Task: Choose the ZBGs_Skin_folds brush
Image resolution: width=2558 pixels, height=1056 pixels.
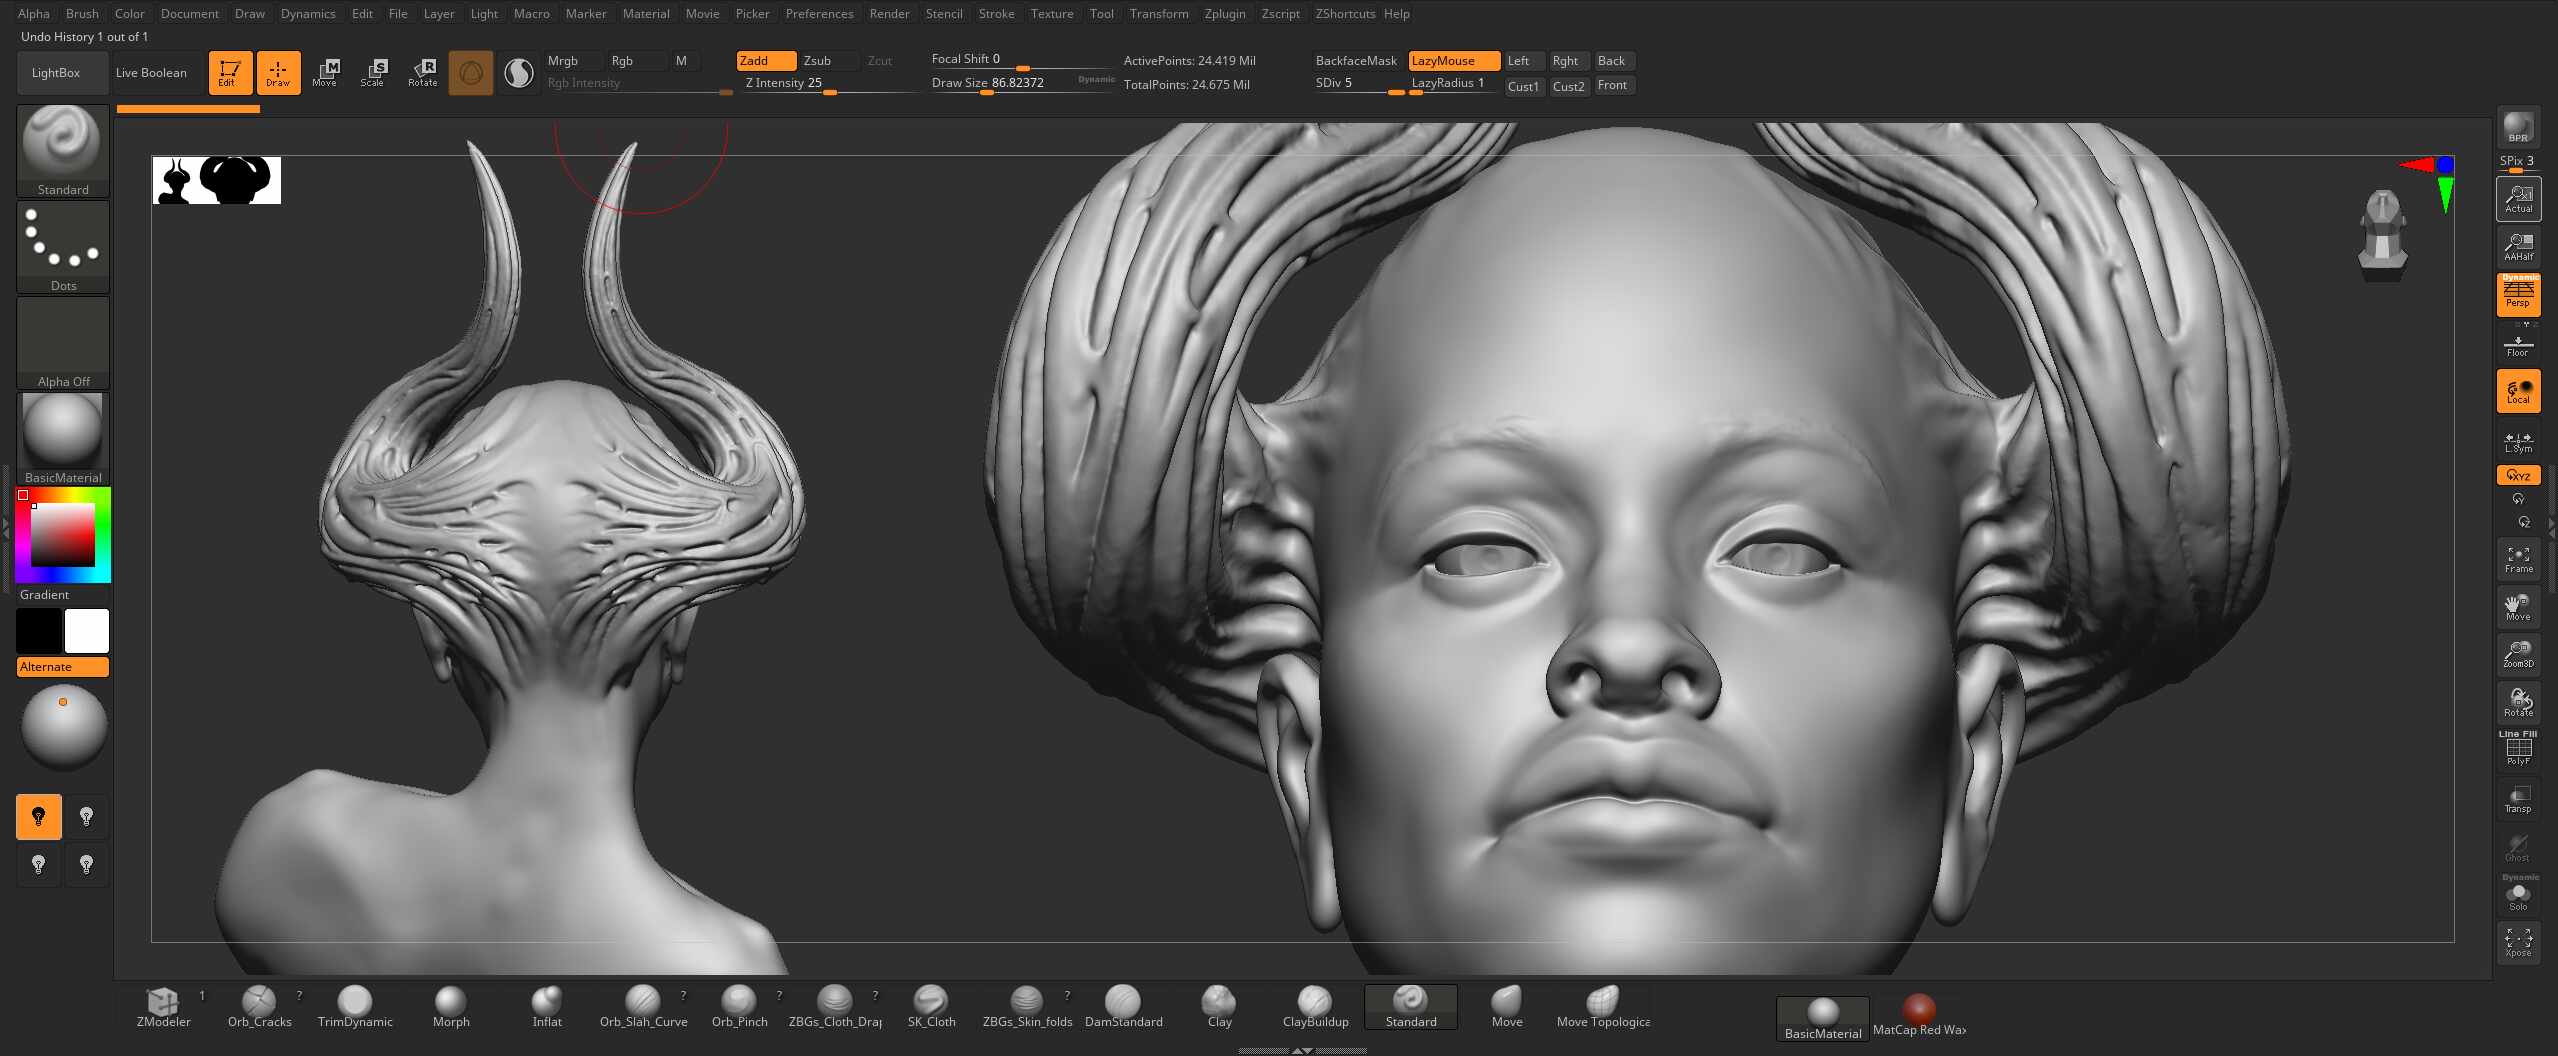Action: coord(1027,1007)
